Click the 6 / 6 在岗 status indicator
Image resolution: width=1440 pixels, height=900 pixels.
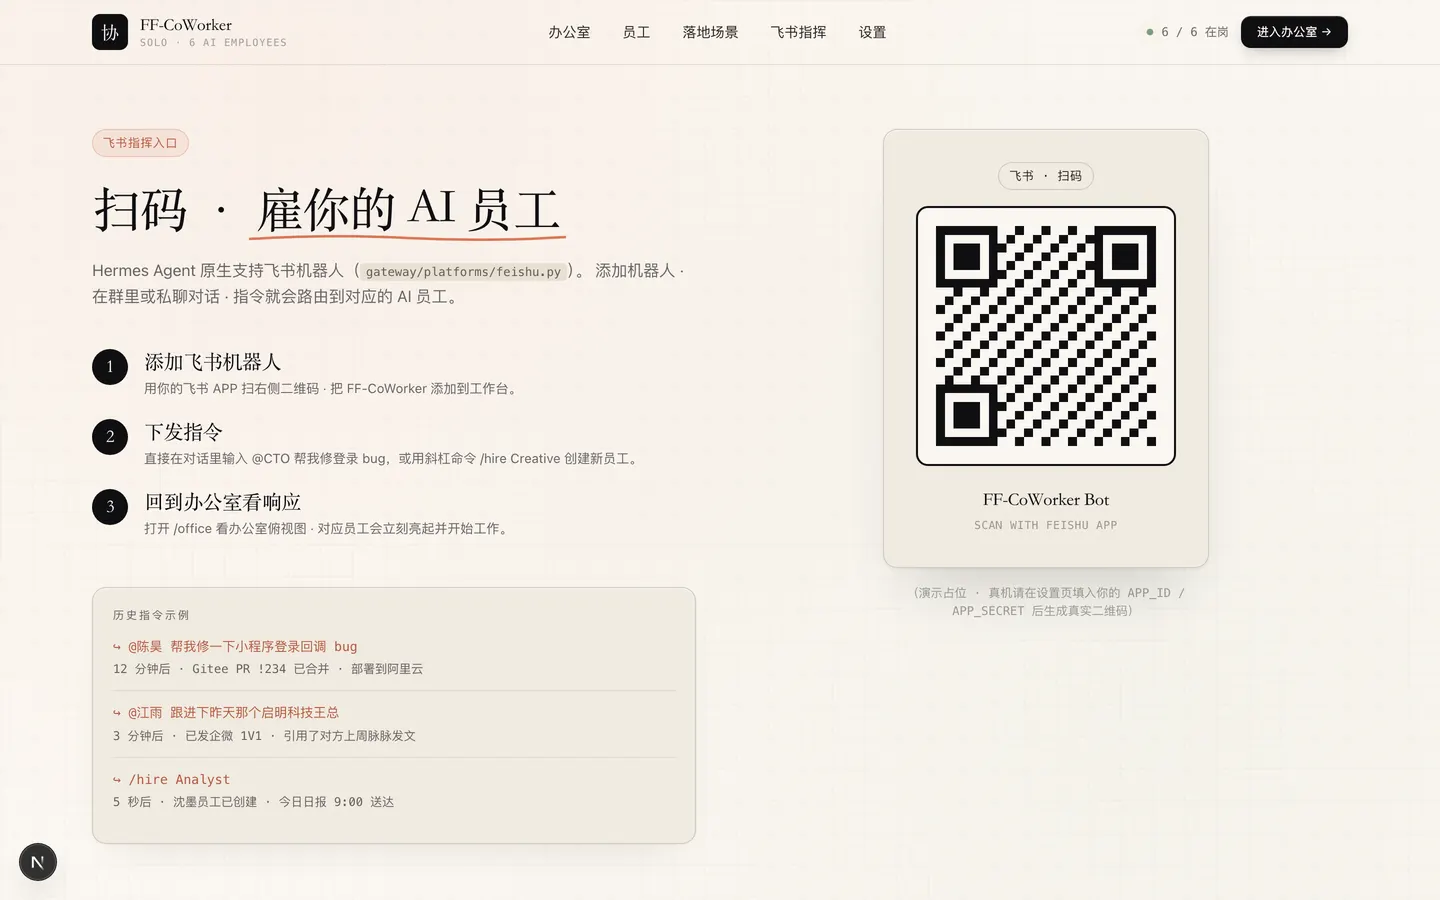click(1187, 32)
